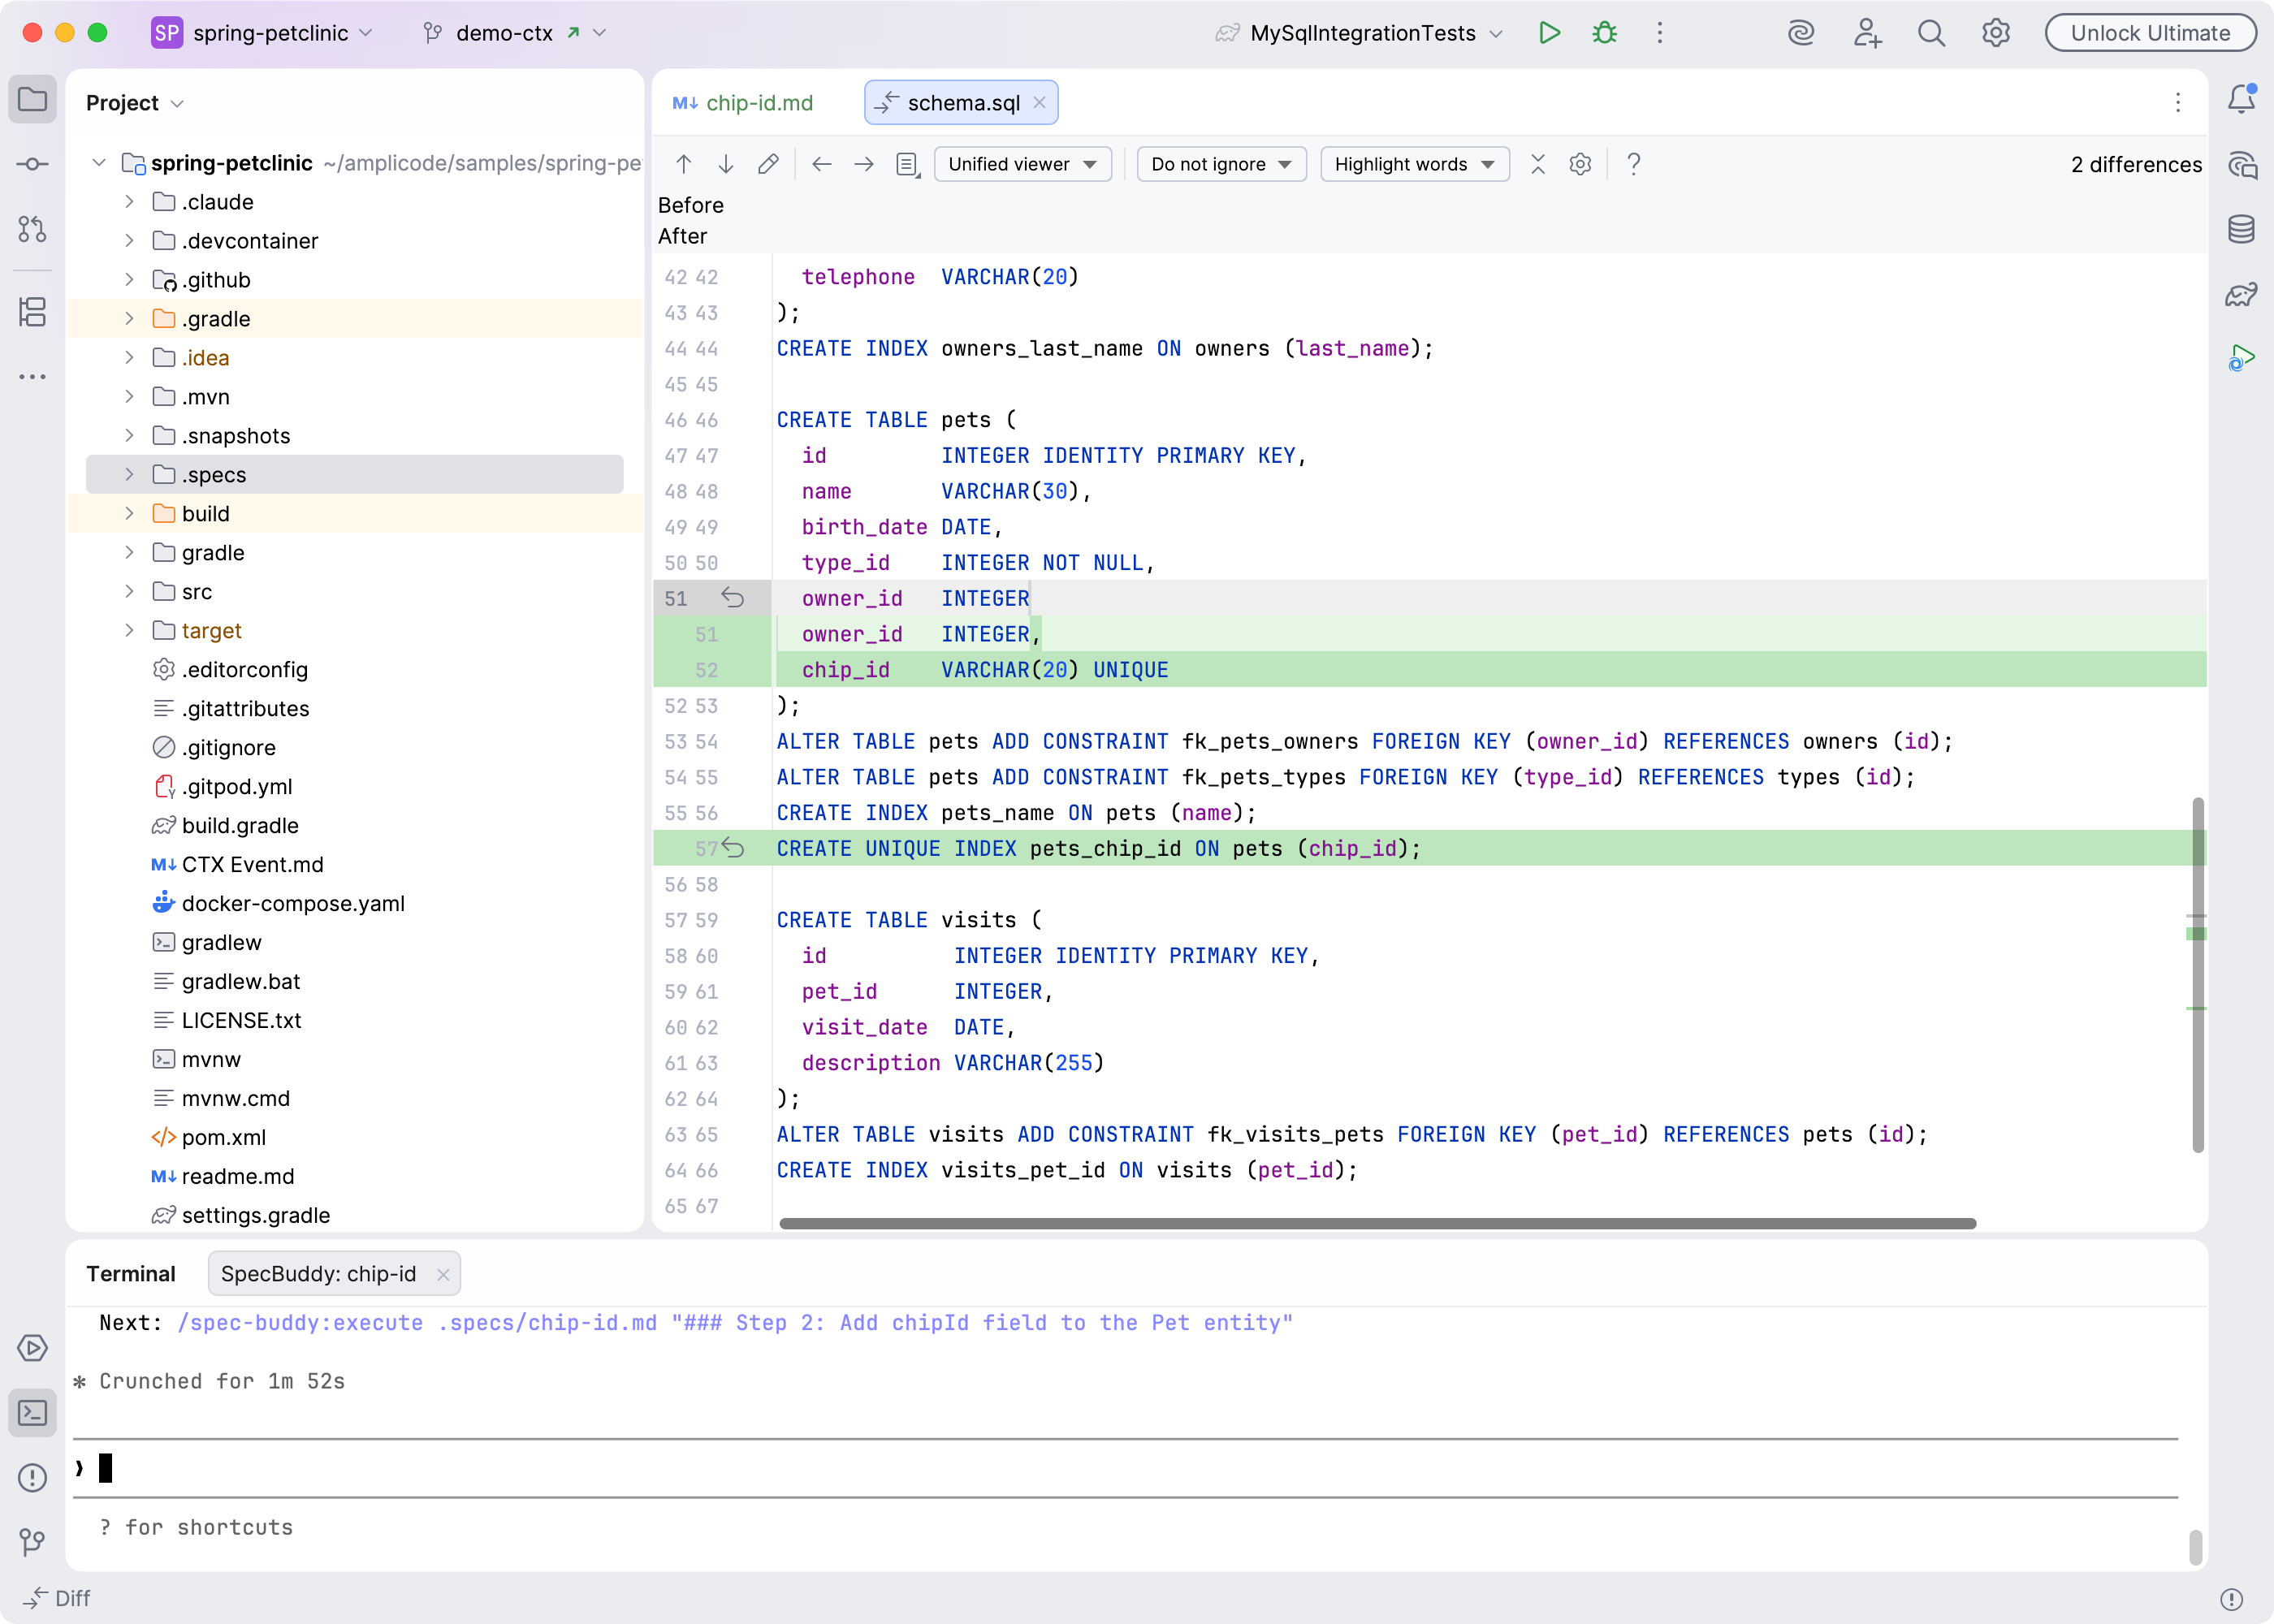Open the Commit tool window icon

[x=32, y=164]
